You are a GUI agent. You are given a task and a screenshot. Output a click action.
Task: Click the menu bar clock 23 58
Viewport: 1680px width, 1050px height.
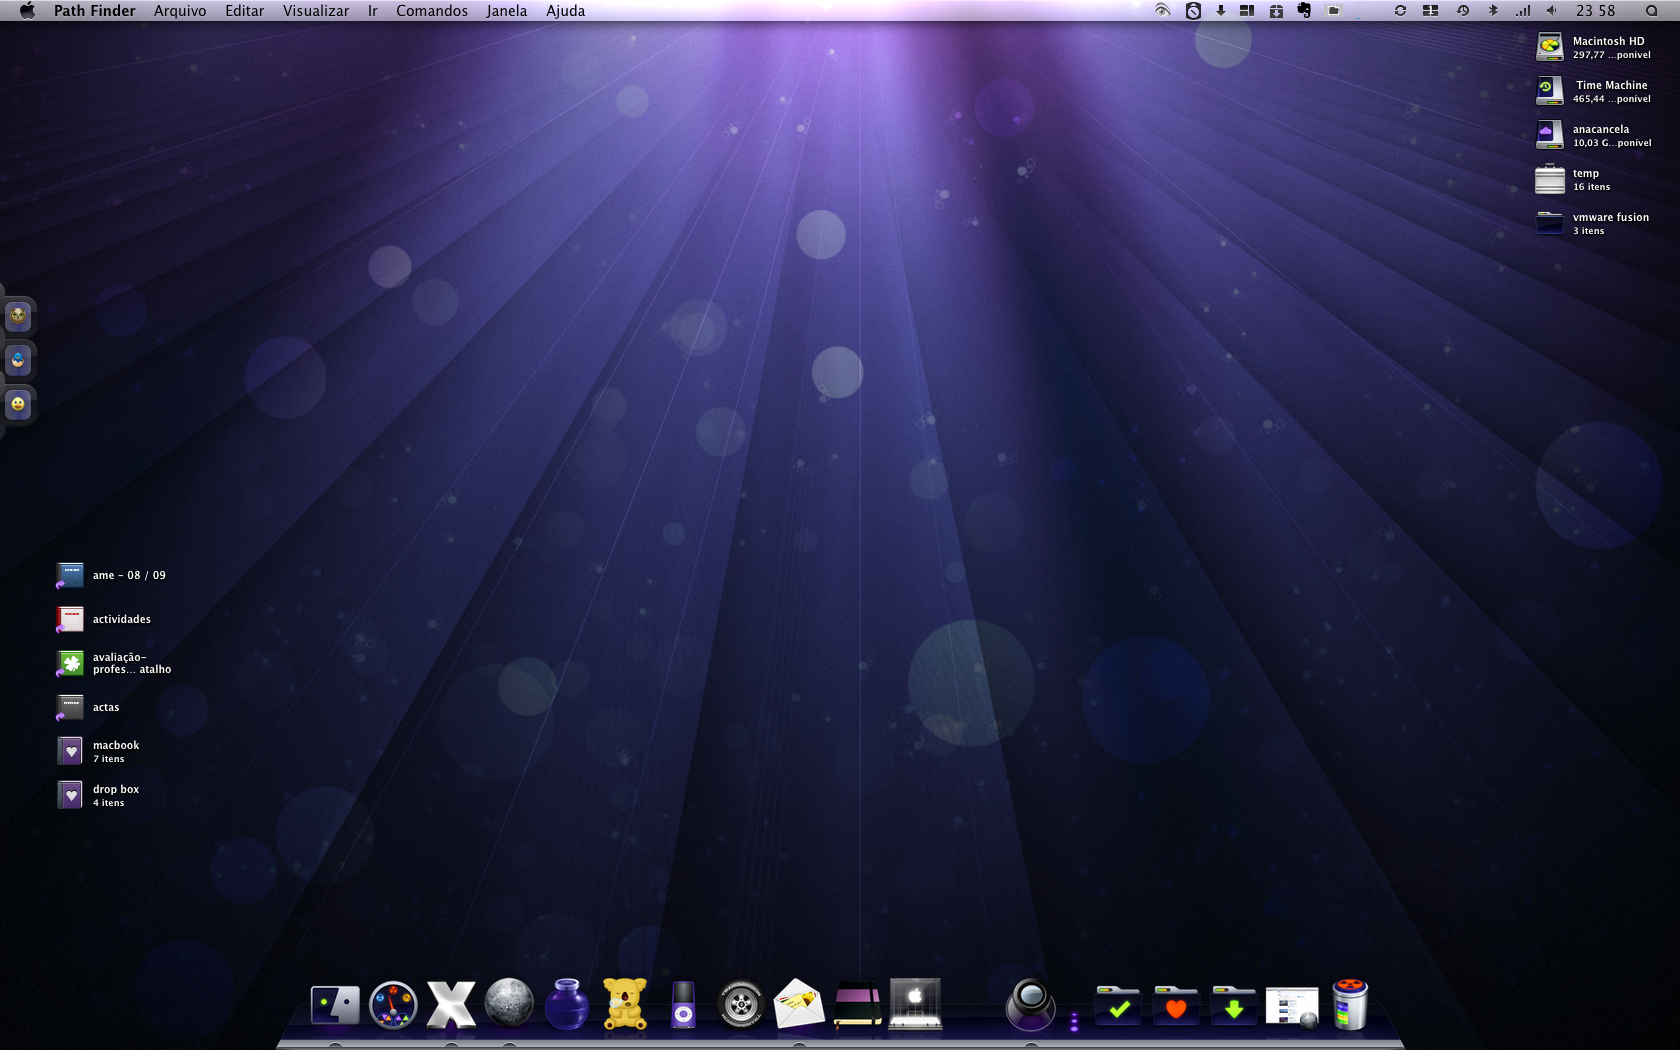[x=1595, y=11]
